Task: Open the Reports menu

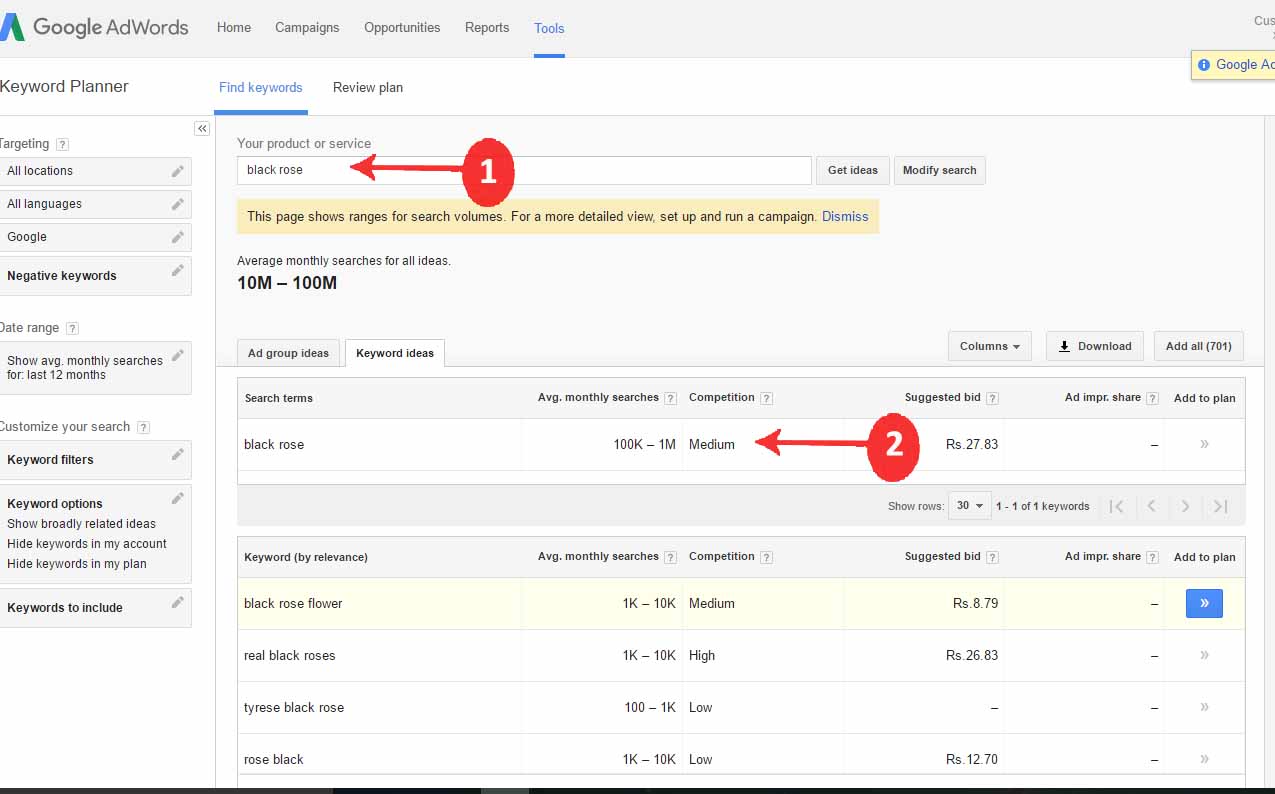Action: (487, 28)
